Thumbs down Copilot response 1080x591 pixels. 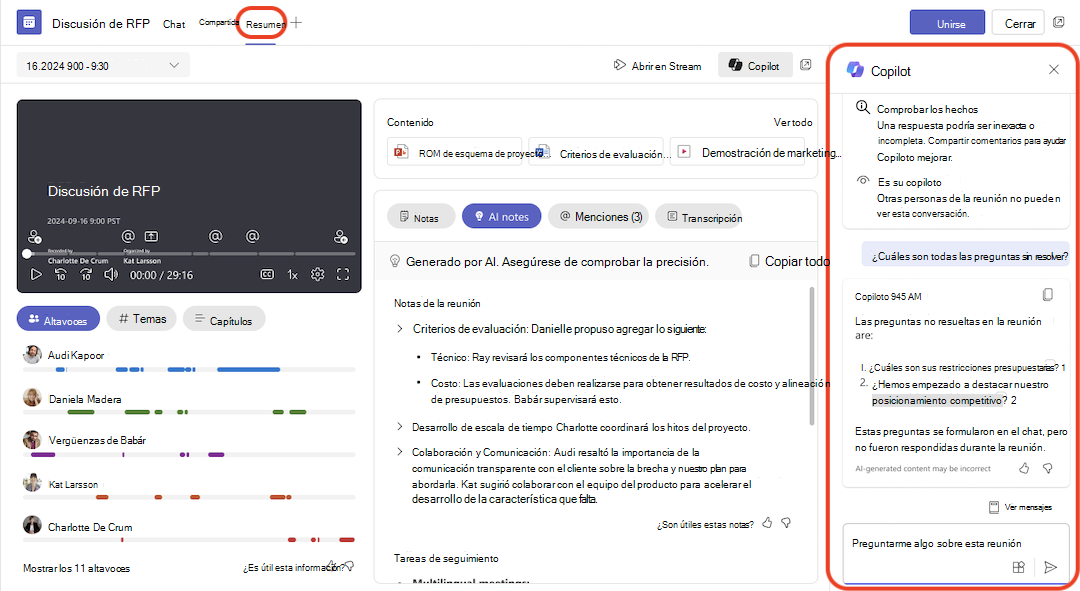pyautogui.click(x=1048, y=468)
